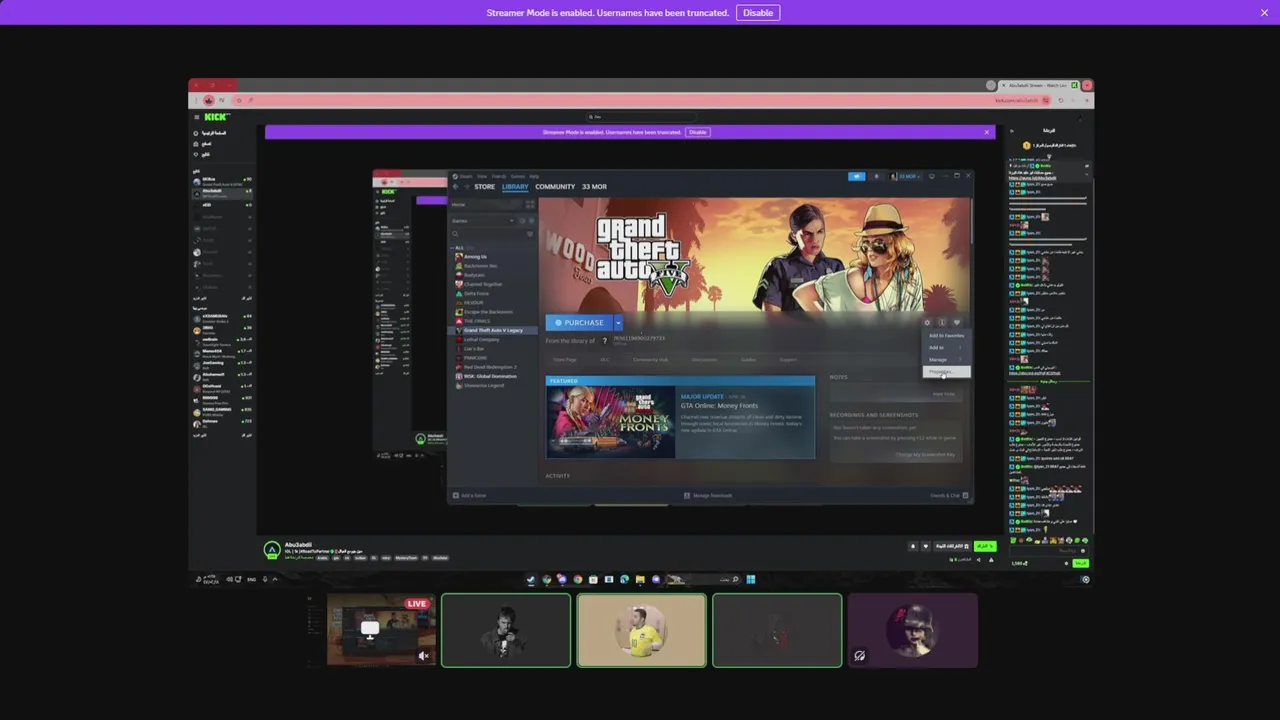Open Manage Downloads in Steam footer
This screenshot has height=720, width=1280.
(709, 495)
